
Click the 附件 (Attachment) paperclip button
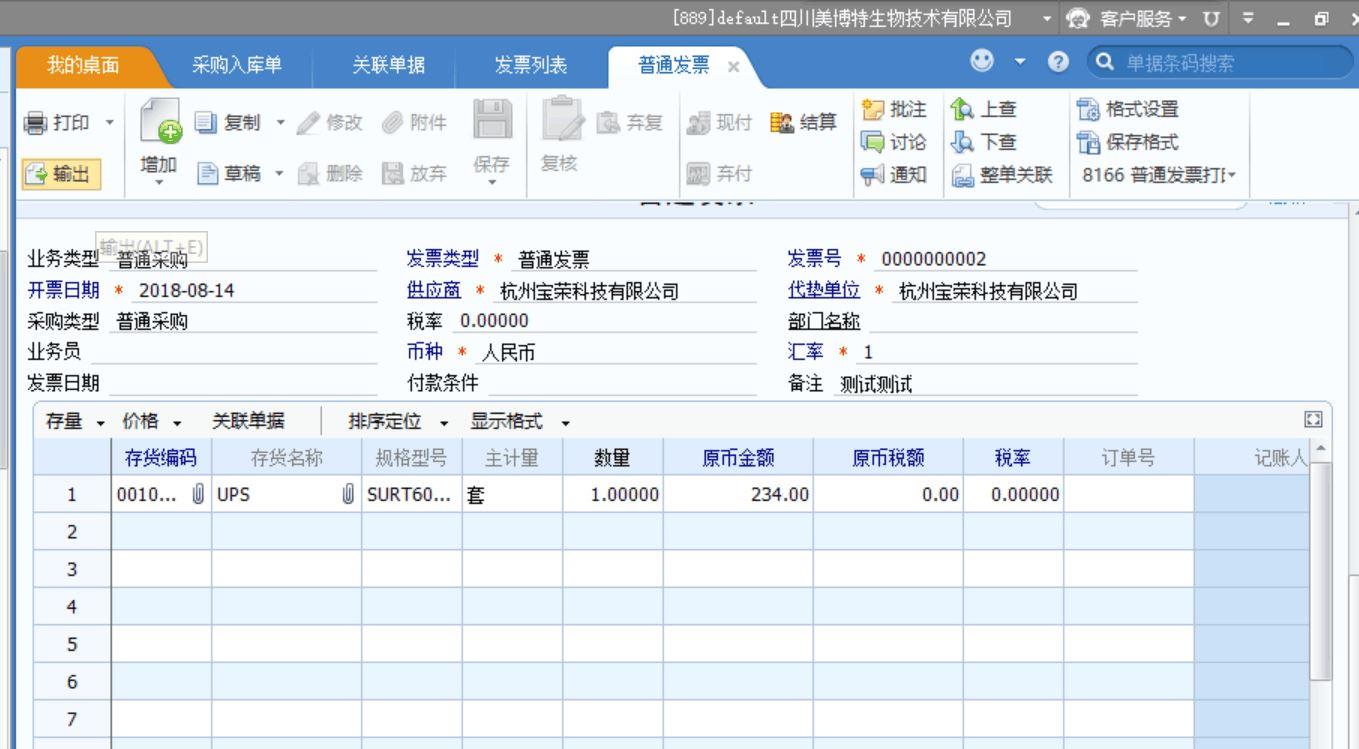tap(413, 123)
